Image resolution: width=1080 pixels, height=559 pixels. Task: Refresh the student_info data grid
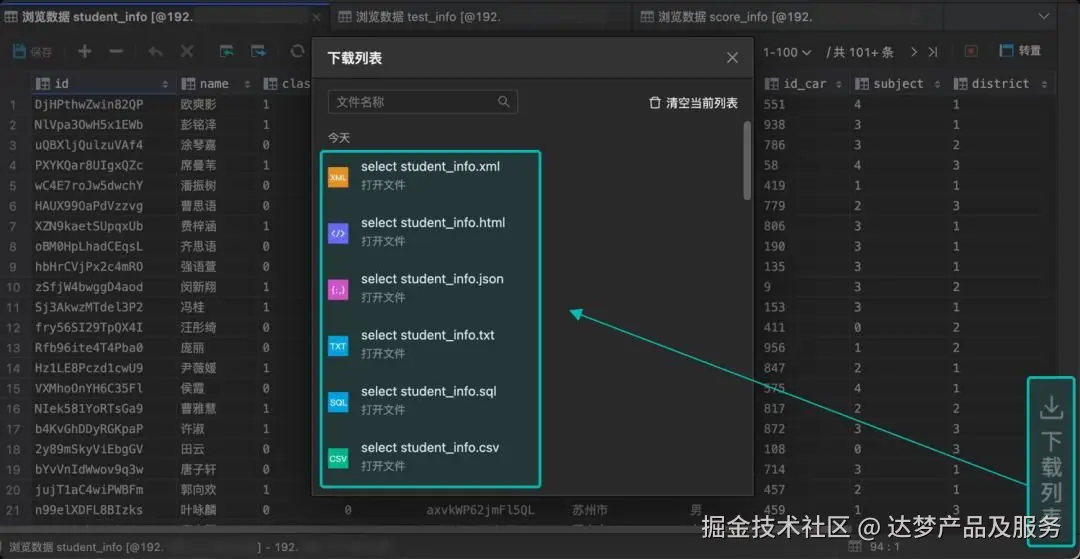(297, 51)
